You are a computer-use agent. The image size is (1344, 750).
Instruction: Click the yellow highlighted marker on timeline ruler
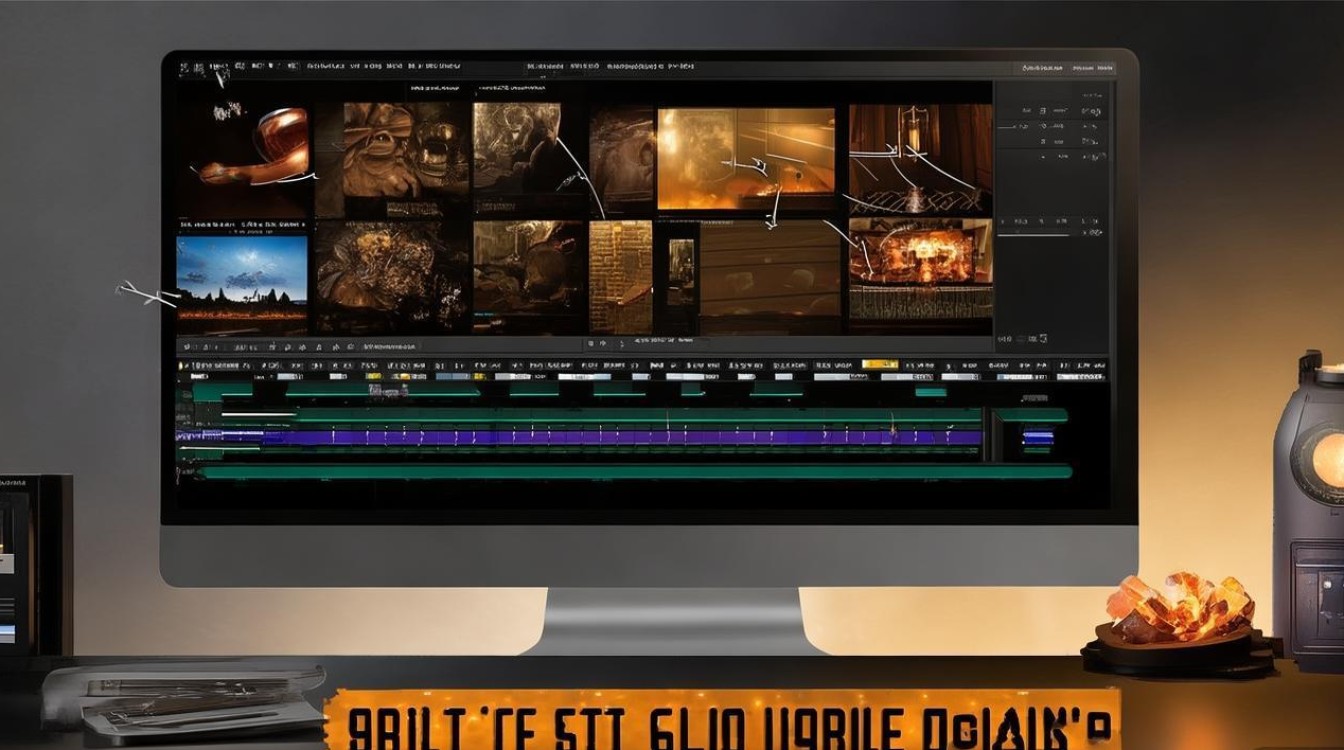pyautogui.click(x=880, y=364)
